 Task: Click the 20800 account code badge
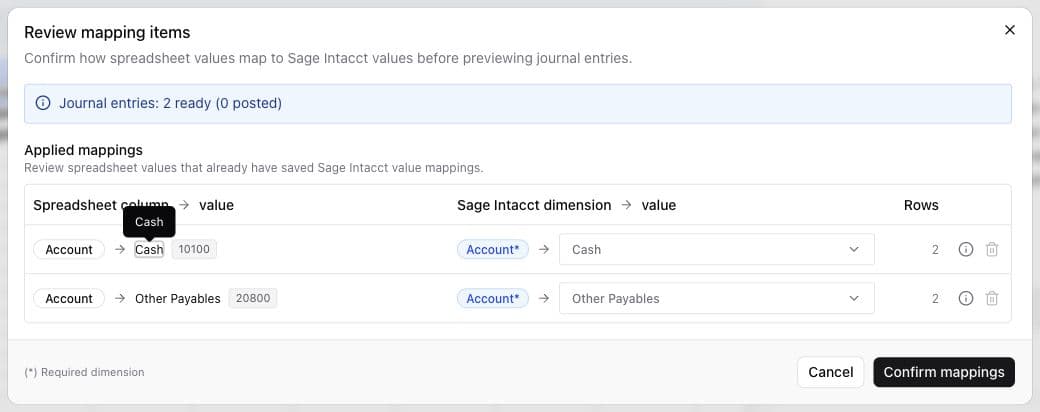253,299
